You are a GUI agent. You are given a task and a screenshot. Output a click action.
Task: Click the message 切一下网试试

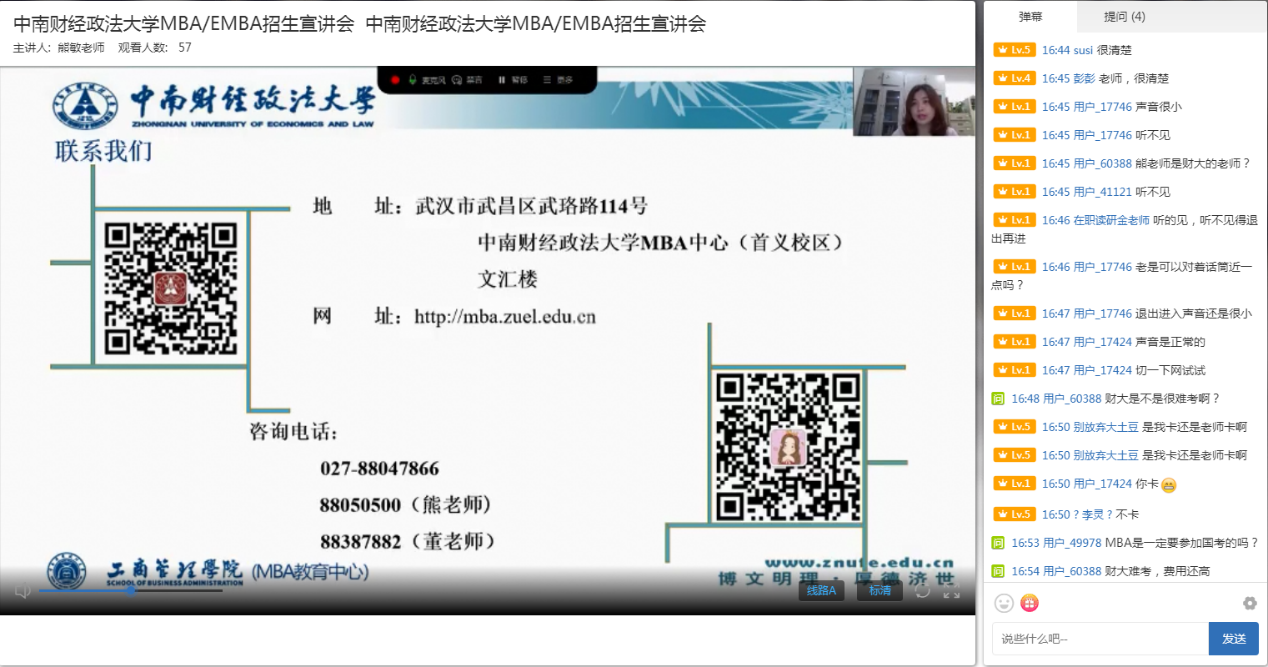click(x=1171, y=370)
